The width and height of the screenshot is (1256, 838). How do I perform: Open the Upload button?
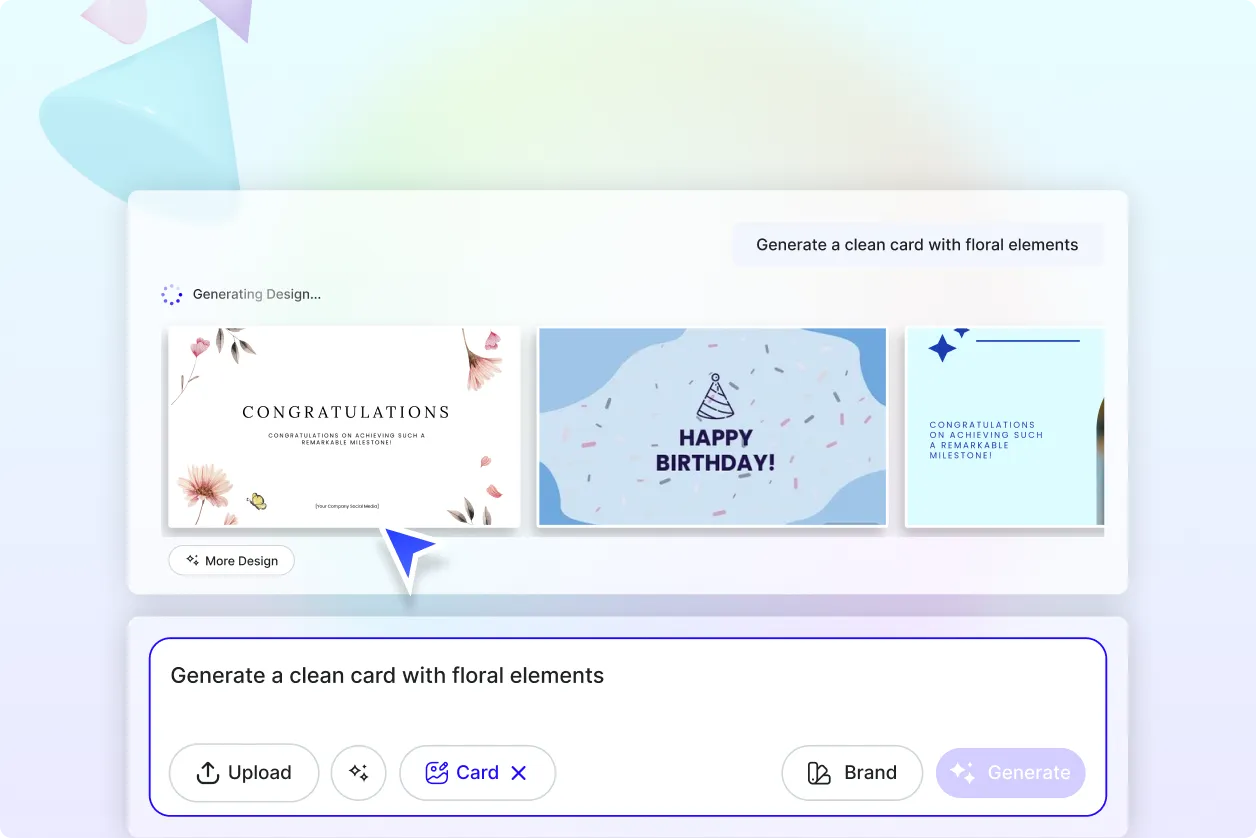pos(244,773)
